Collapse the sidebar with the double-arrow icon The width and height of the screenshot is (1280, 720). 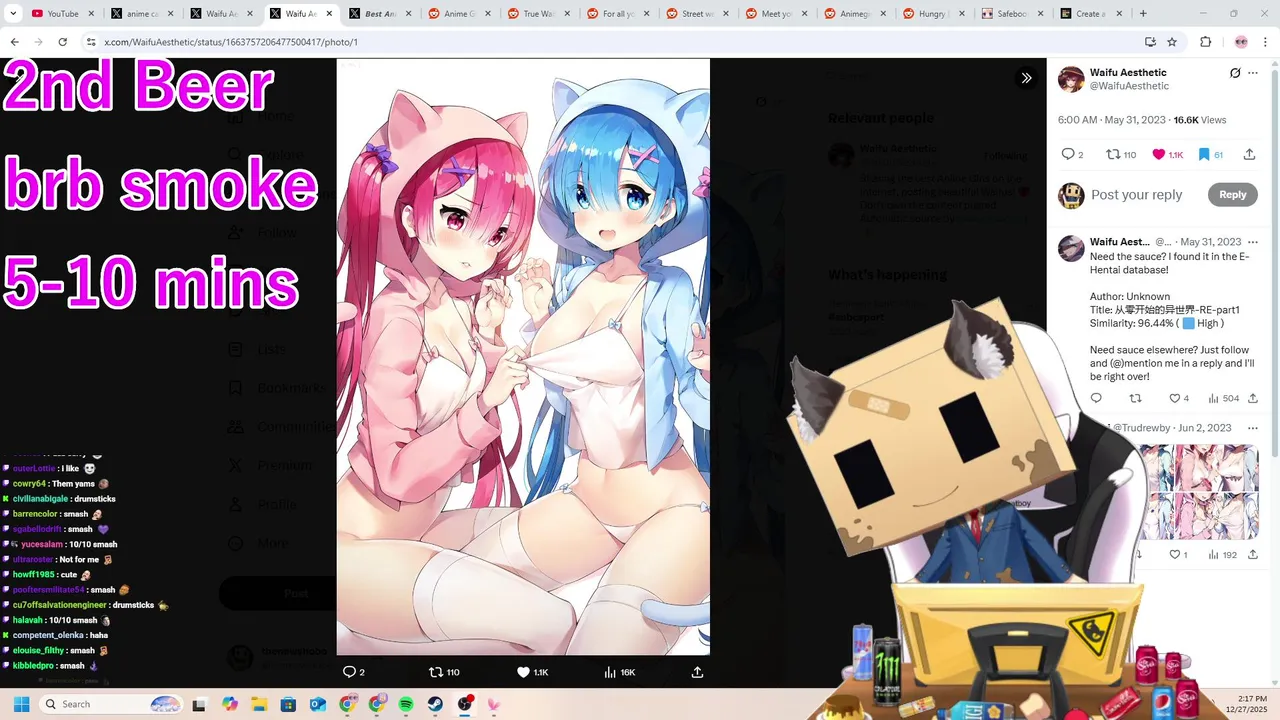(x=1026, y=78)
